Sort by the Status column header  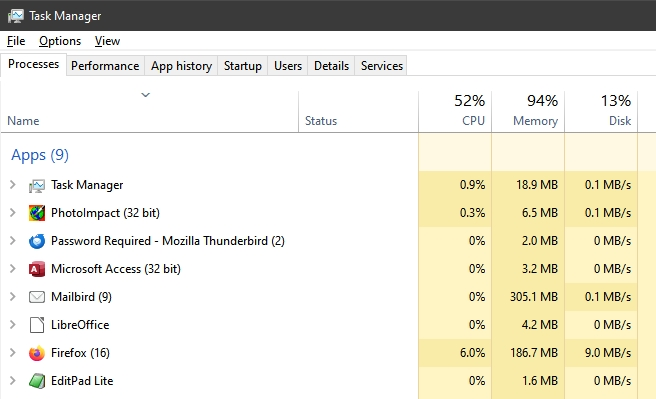359,112
